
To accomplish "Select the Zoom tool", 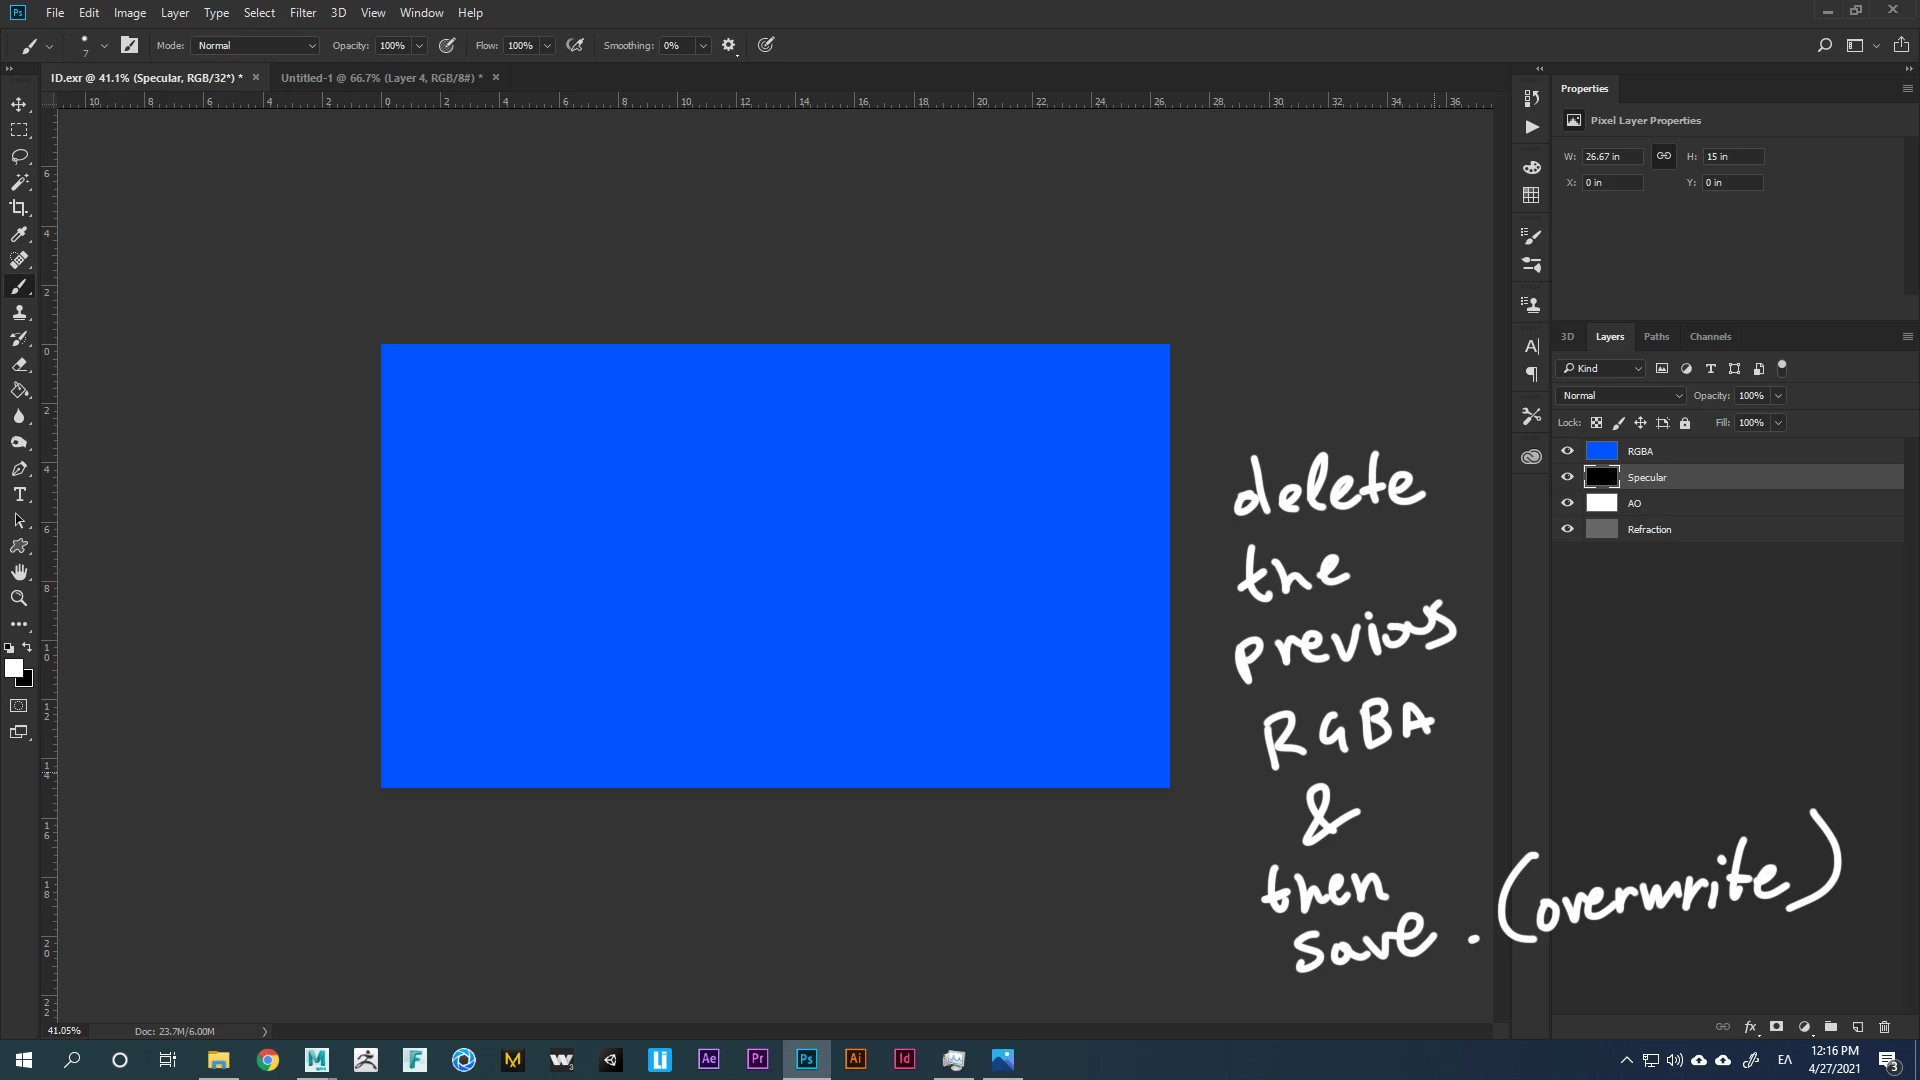I will (19, 598).
